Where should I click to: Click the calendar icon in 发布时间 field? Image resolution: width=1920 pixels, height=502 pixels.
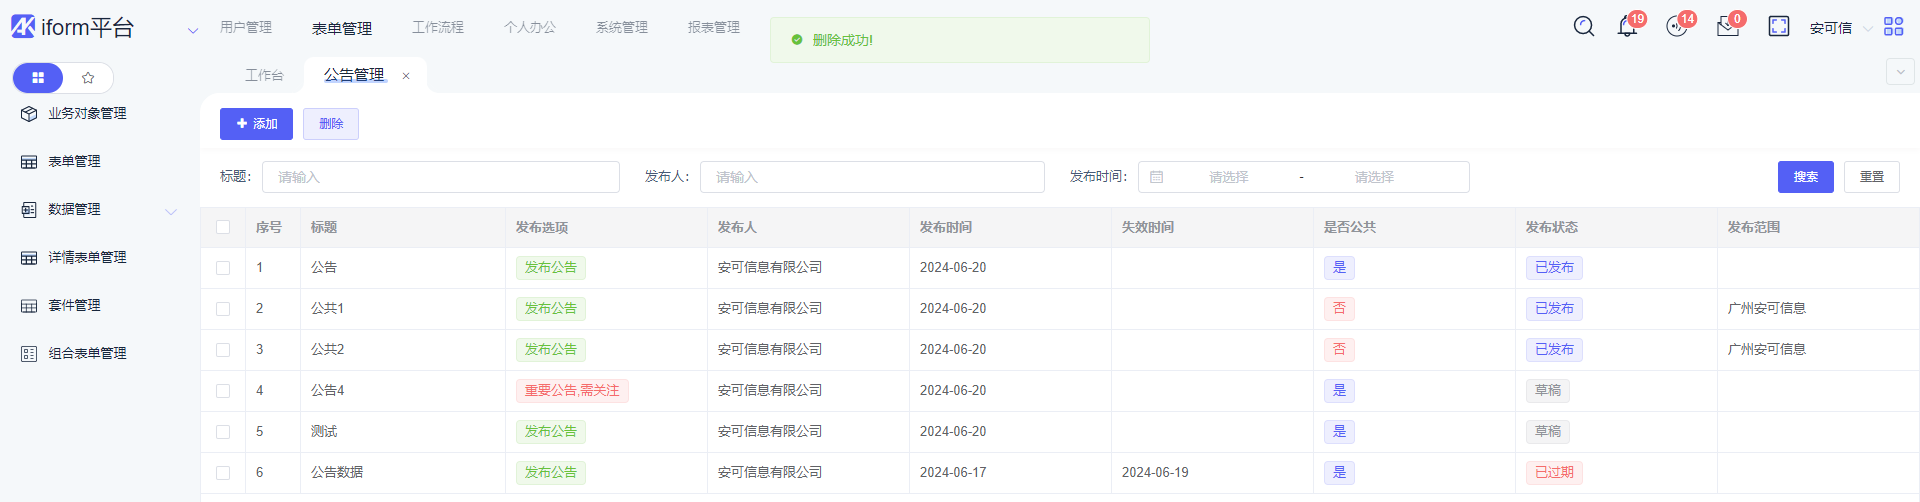click(1157, 177)
